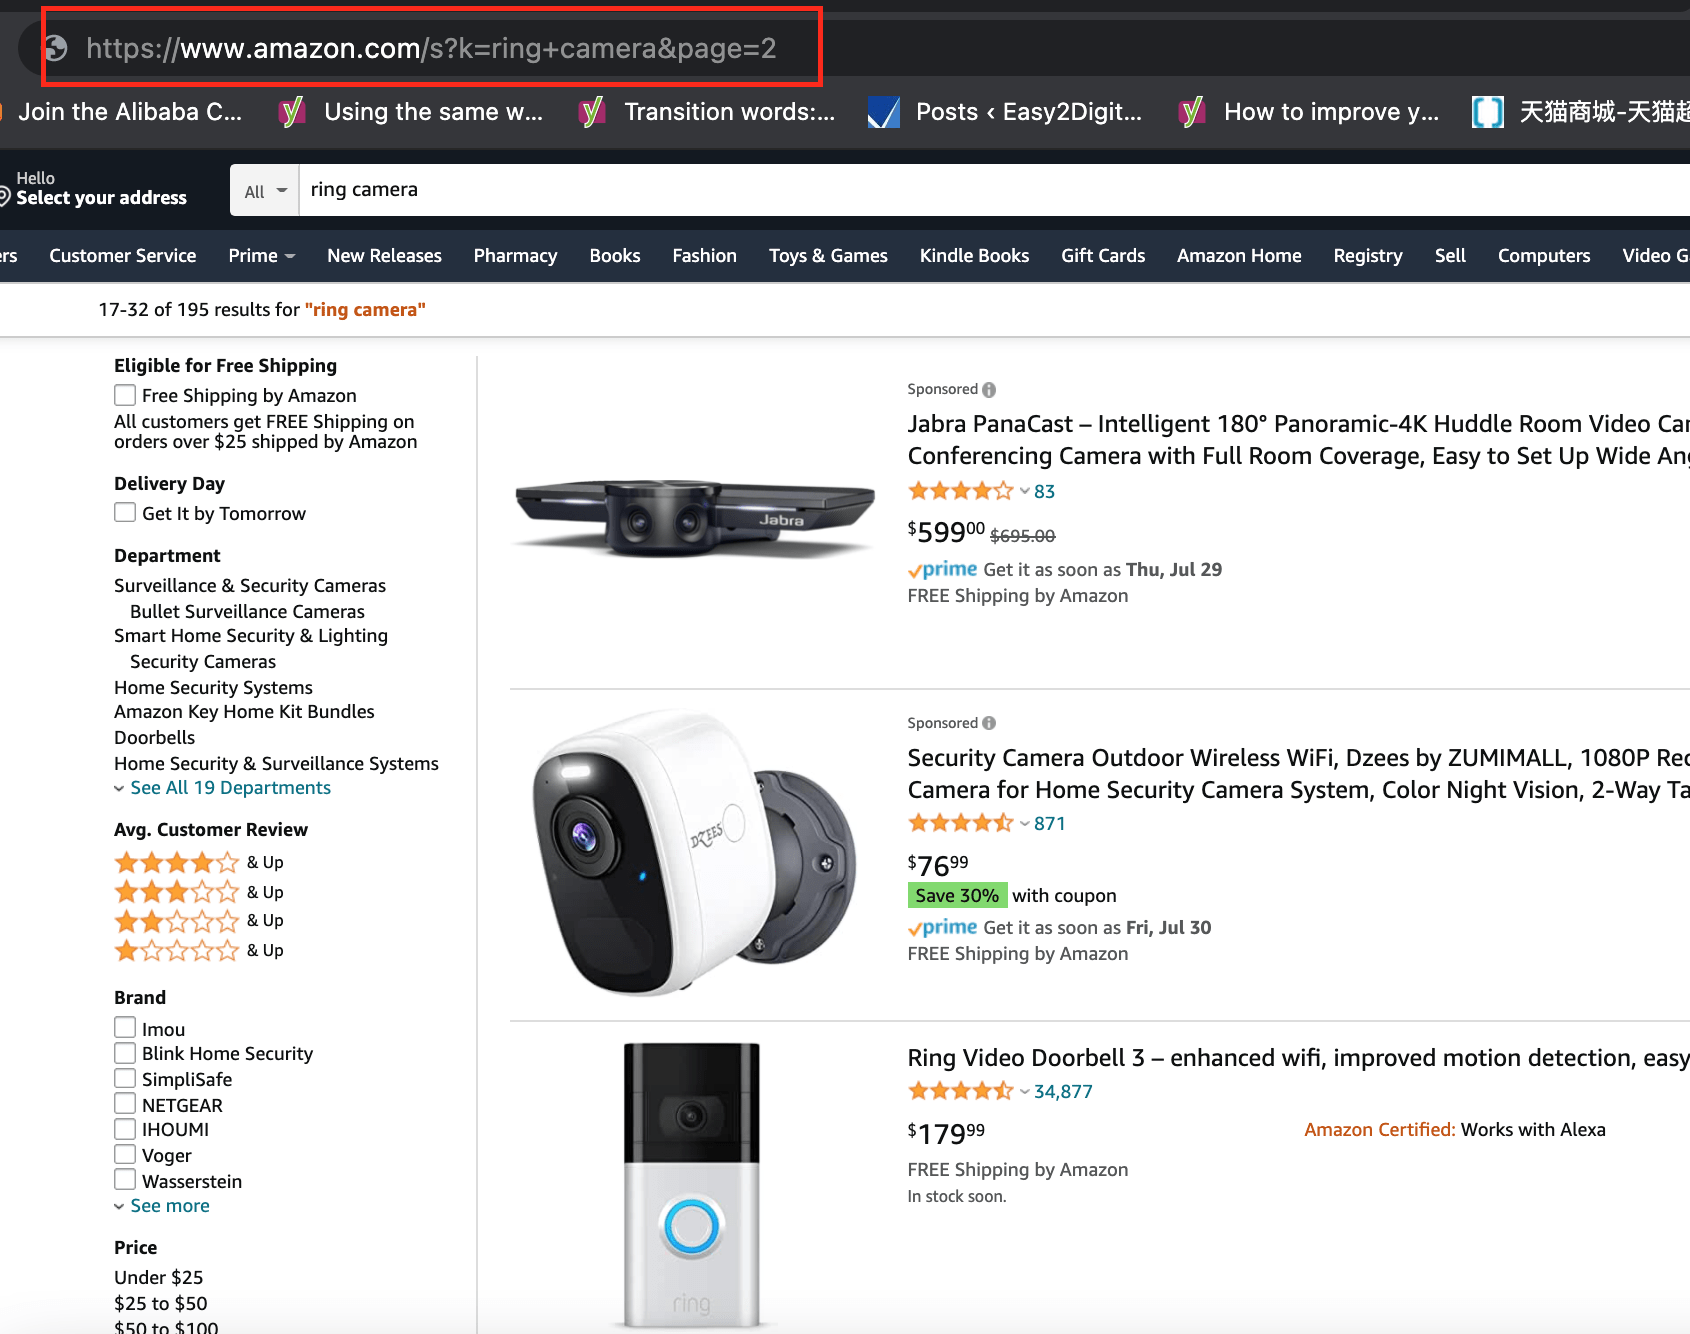The image size is (1690, 1334).
Task: Select the SimpliSafe brand checkbox
Action: (x=125, y=1078)
